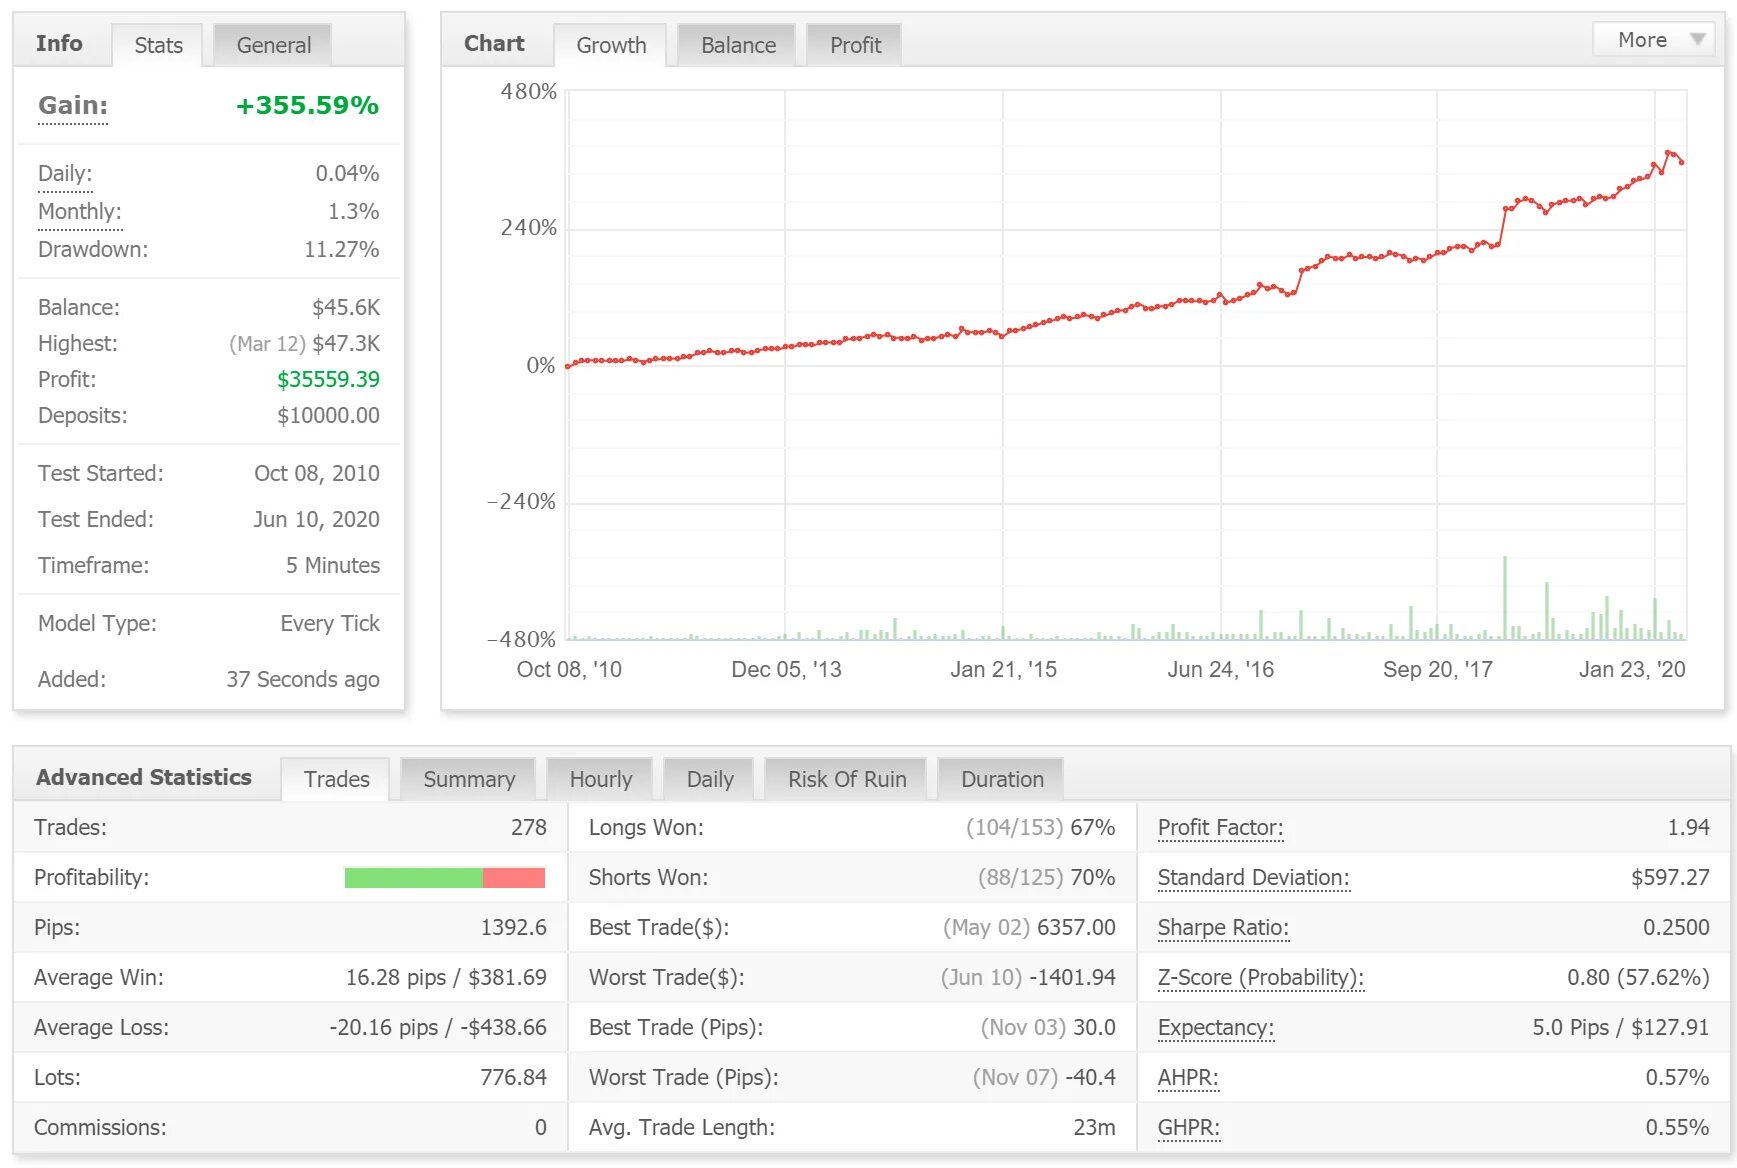This screenshot has width=1737, height=1168.
Task: Click the 5 Minutes timeframe value
Action: [333, 565]
